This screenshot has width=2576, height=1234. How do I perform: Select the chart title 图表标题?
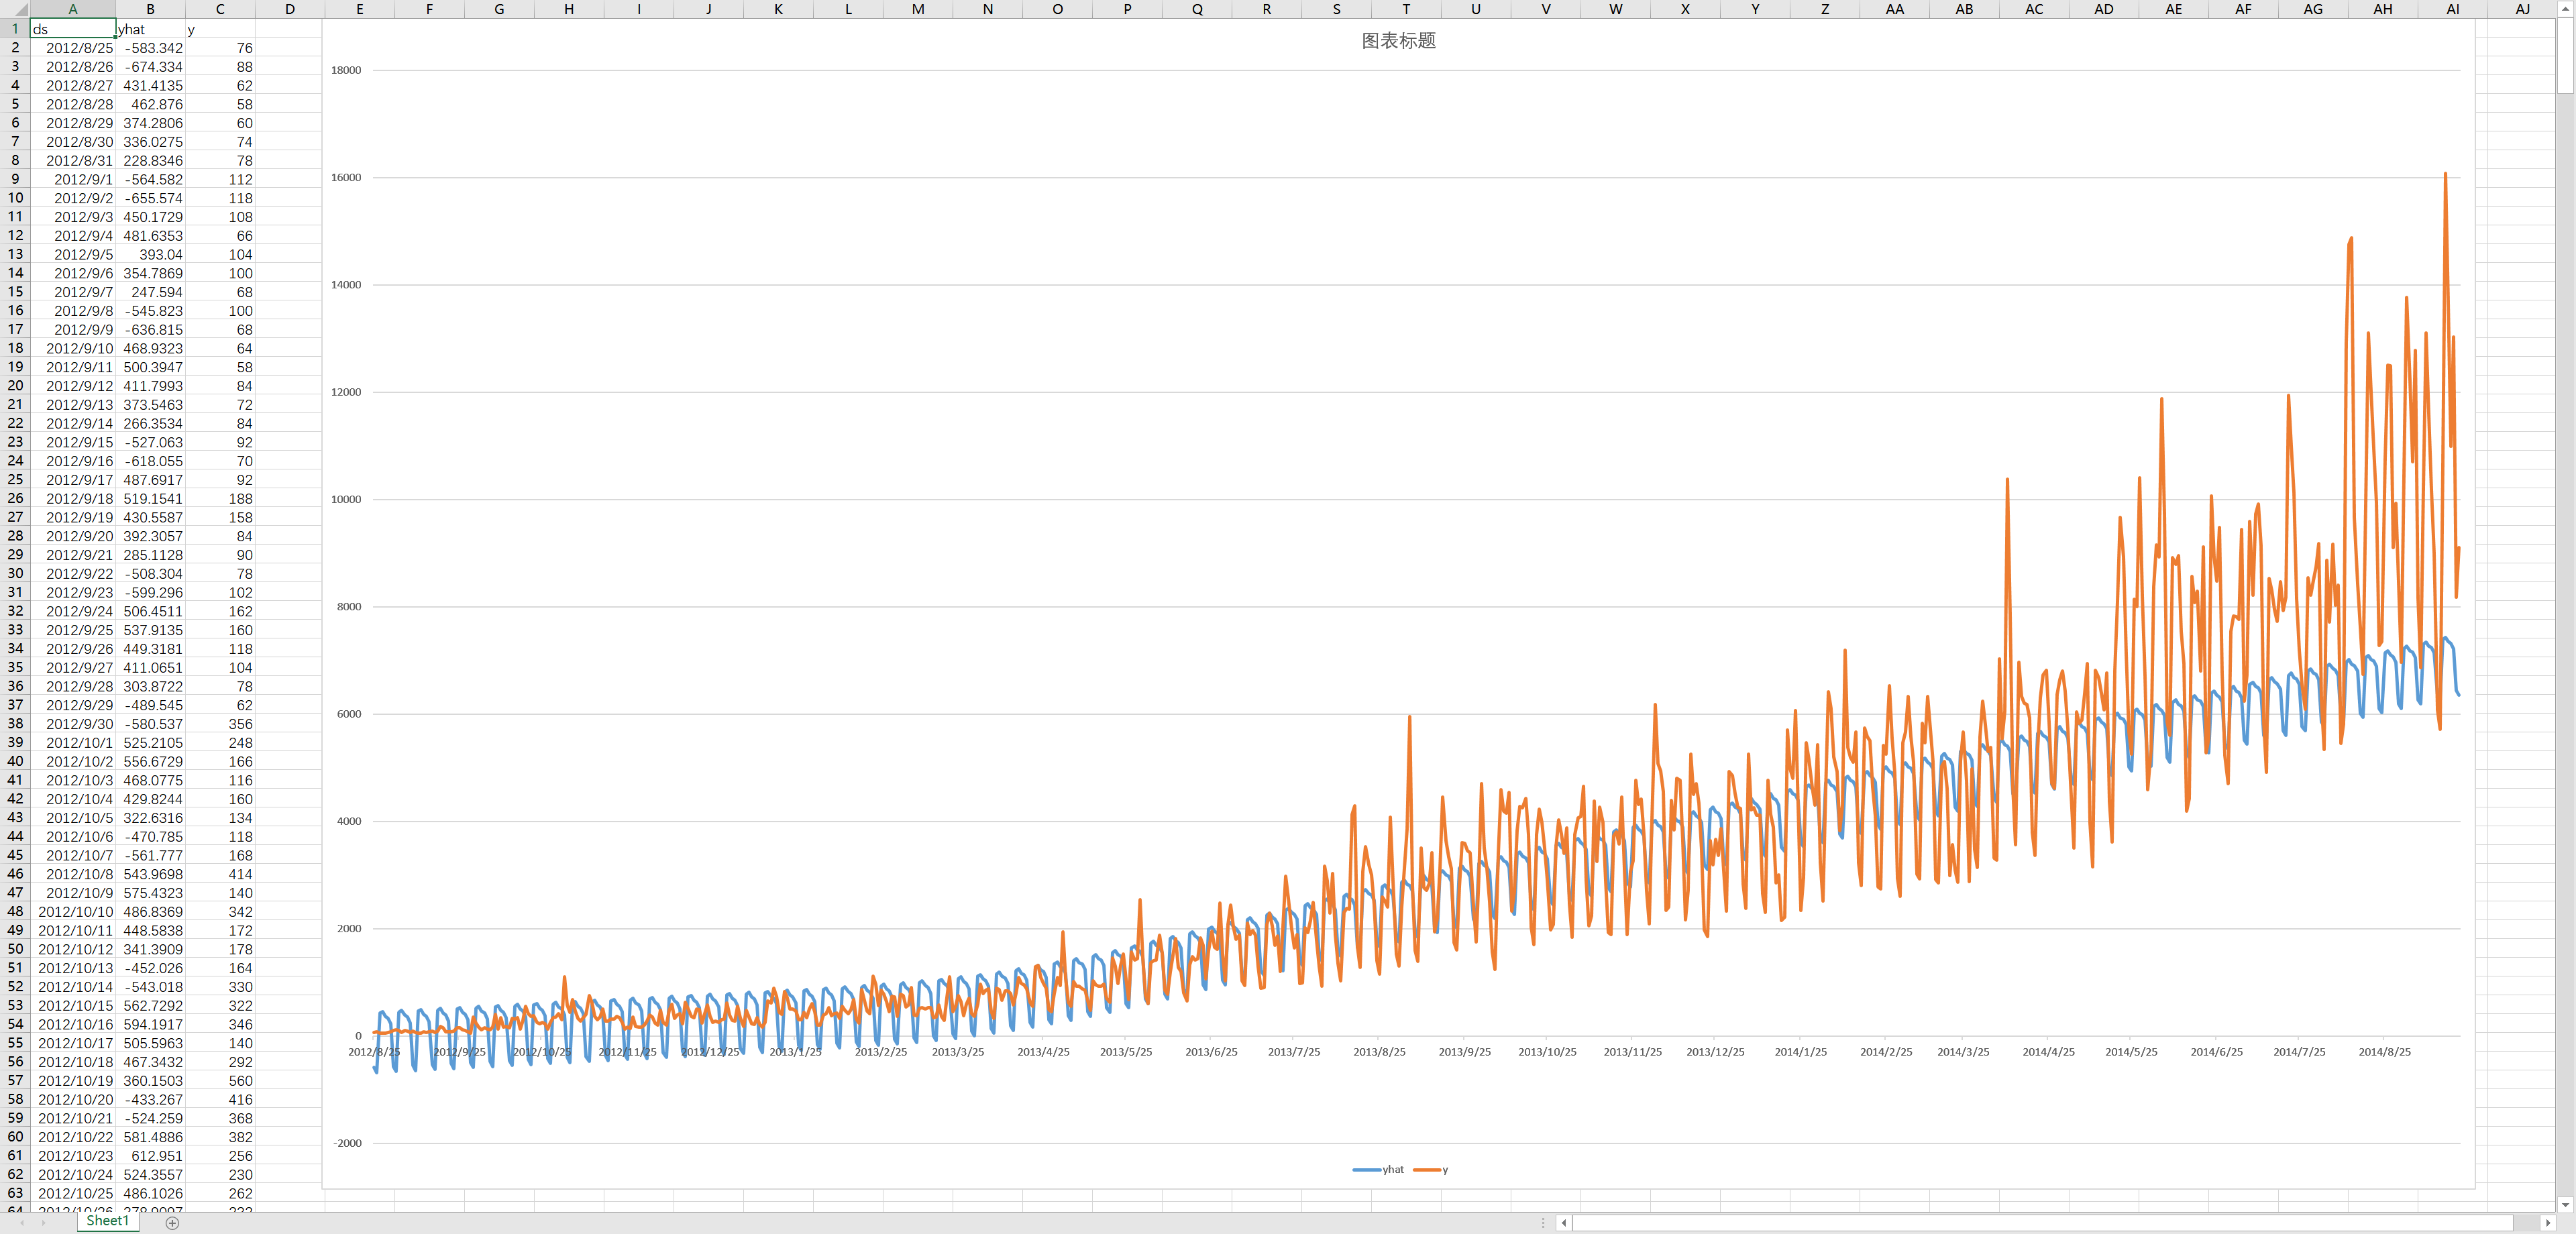pyautogui.click(x=1398, y=41)
